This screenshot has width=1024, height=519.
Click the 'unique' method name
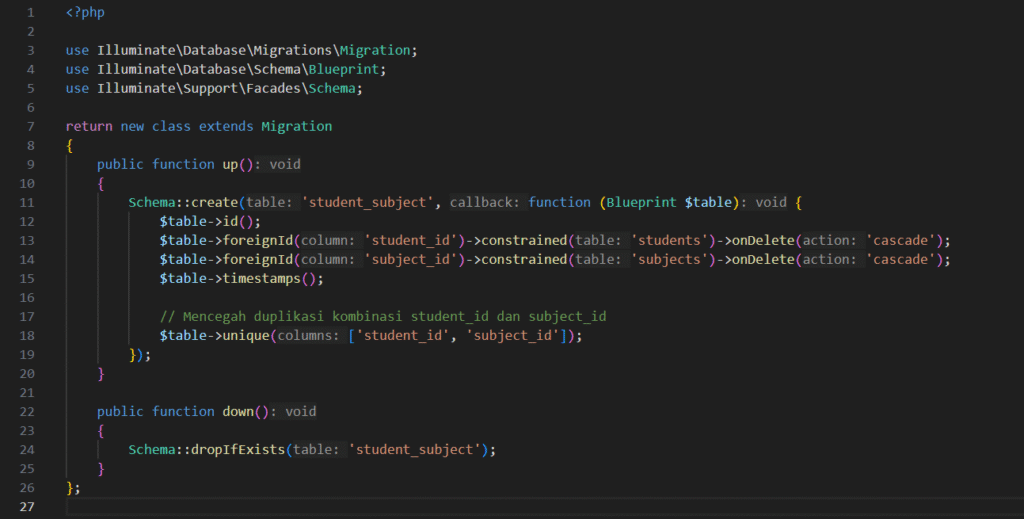coord(236,336)
